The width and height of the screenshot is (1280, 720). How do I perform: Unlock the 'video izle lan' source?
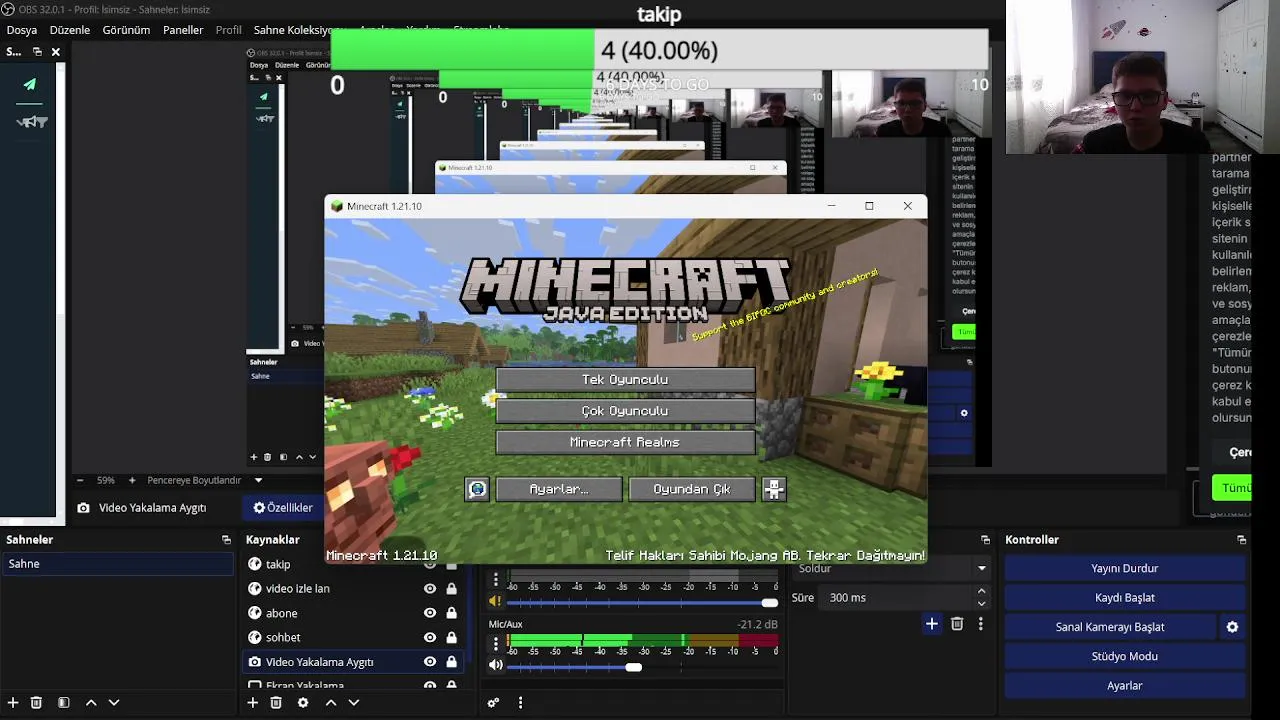(451, 589)
